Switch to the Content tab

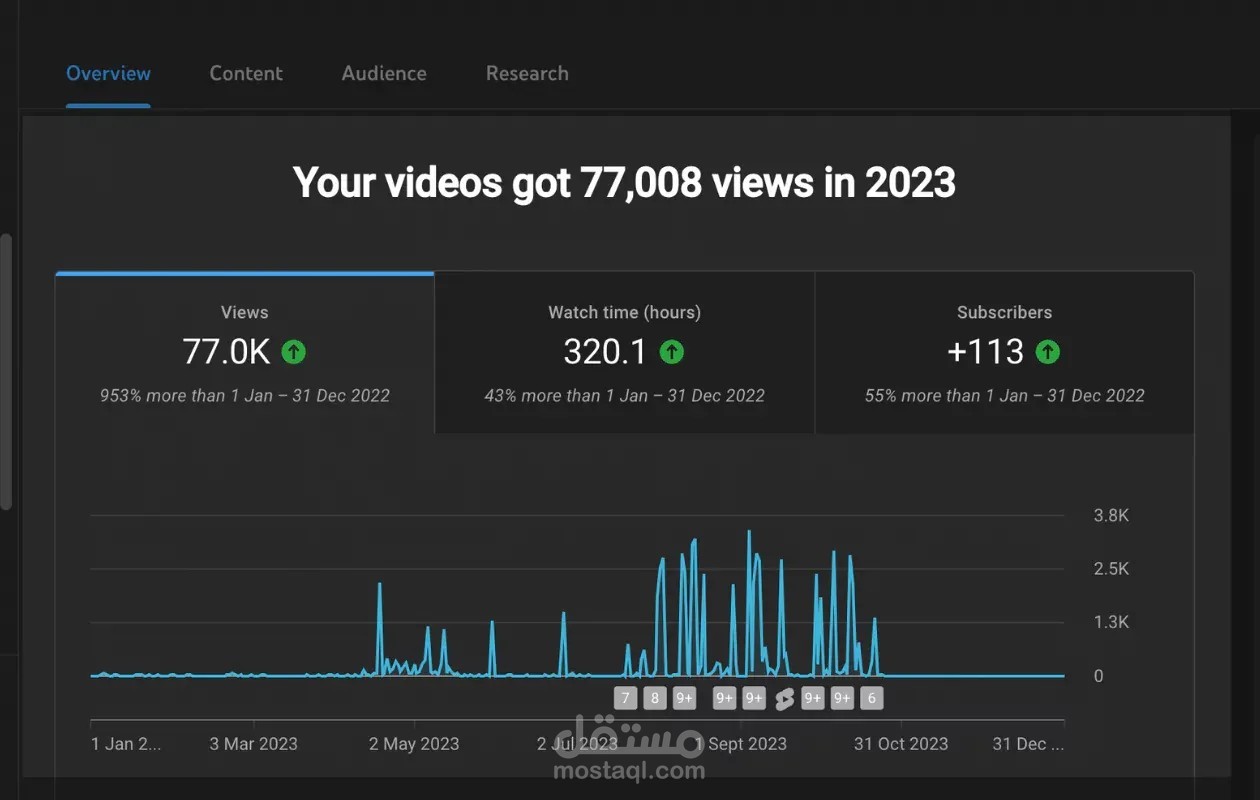[246, 73]
